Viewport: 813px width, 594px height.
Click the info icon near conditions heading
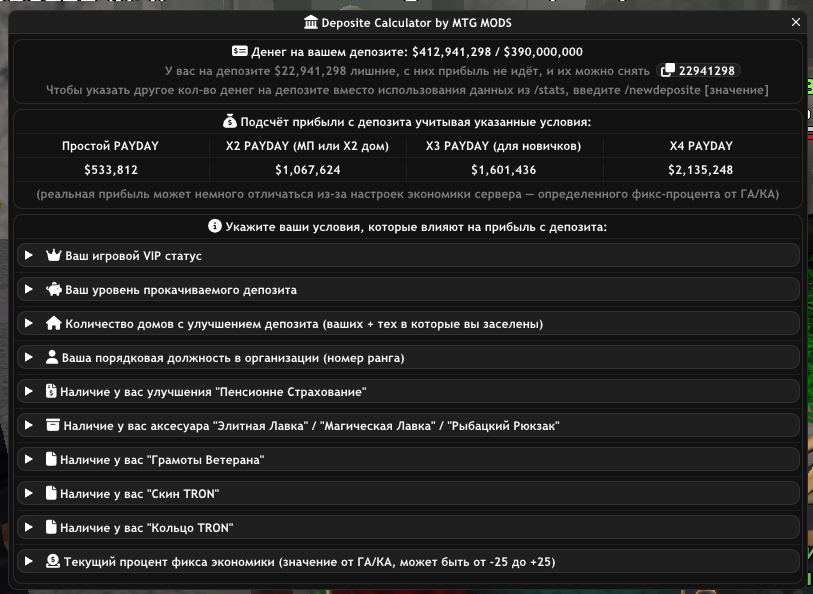pyautogui.click(x=215, y=227)
